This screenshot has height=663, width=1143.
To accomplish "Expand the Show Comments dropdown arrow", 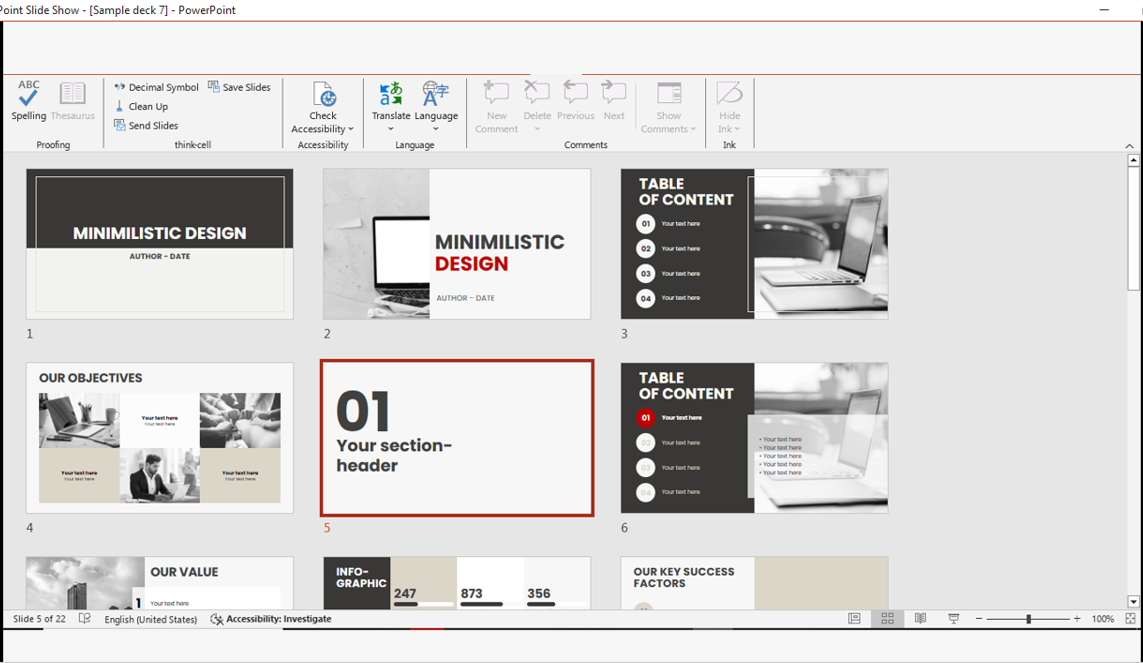I will click(693, 129).
